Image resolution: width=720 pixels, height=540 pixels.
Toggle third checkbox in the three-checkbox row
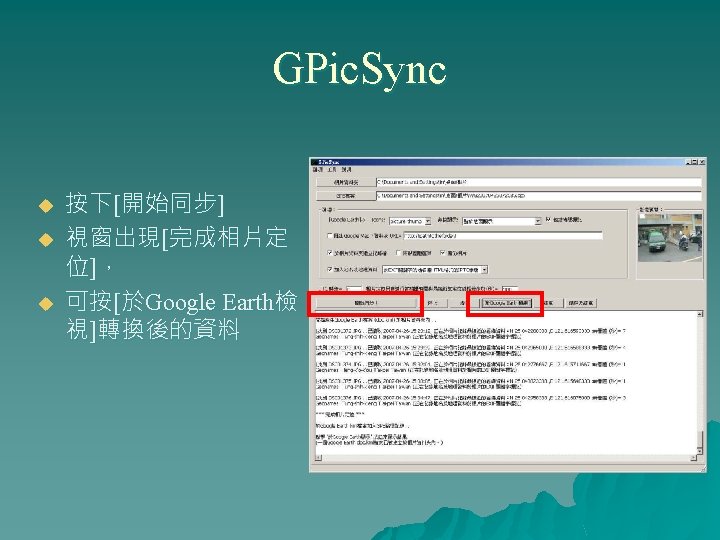[x=443, y=253]
